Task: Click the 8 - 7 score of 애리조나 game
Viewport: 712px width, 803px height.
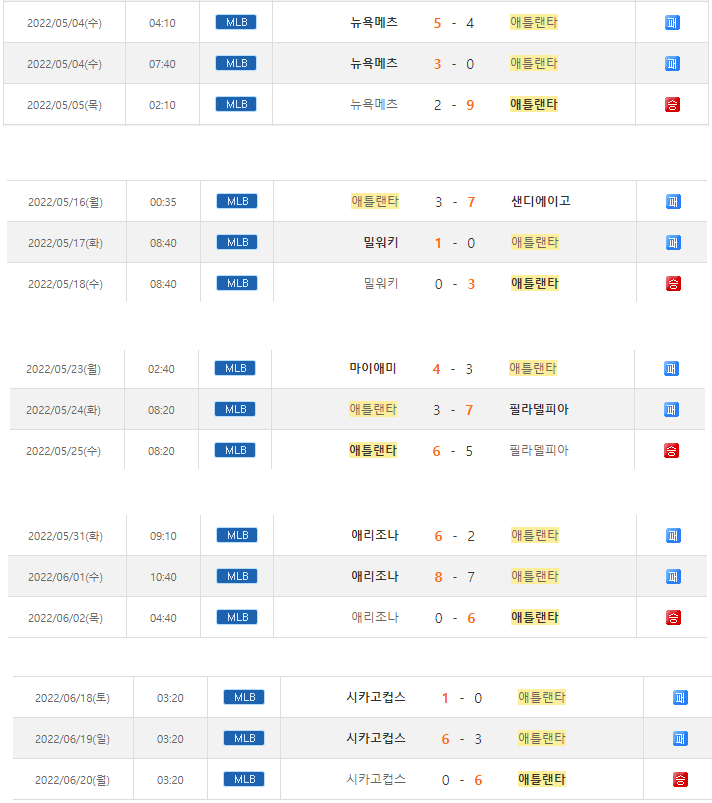Action: (x=454, y=576)
